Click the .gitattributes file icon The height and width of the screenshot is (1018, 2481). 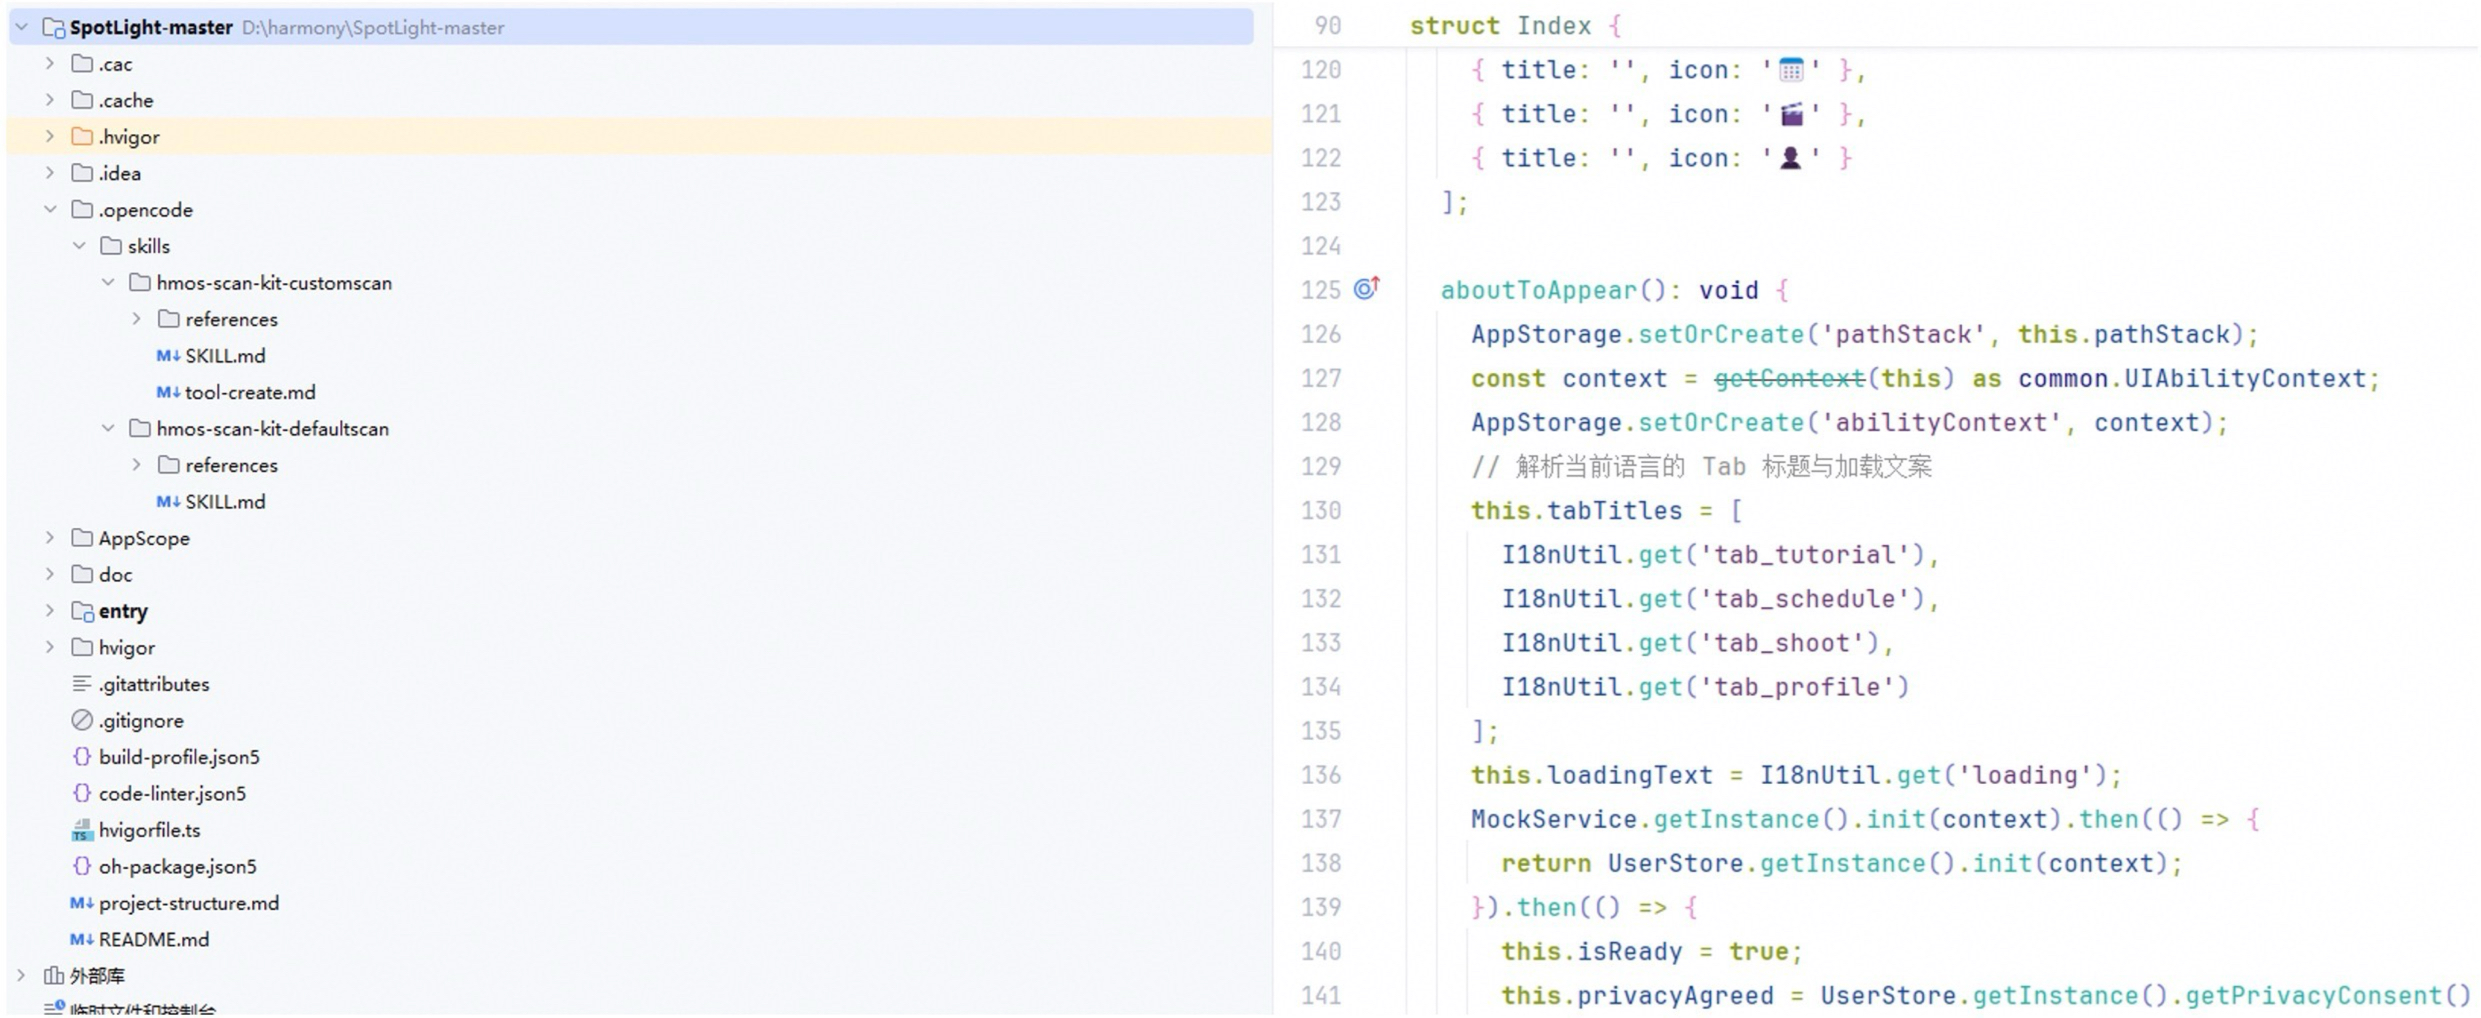(82, 684)
